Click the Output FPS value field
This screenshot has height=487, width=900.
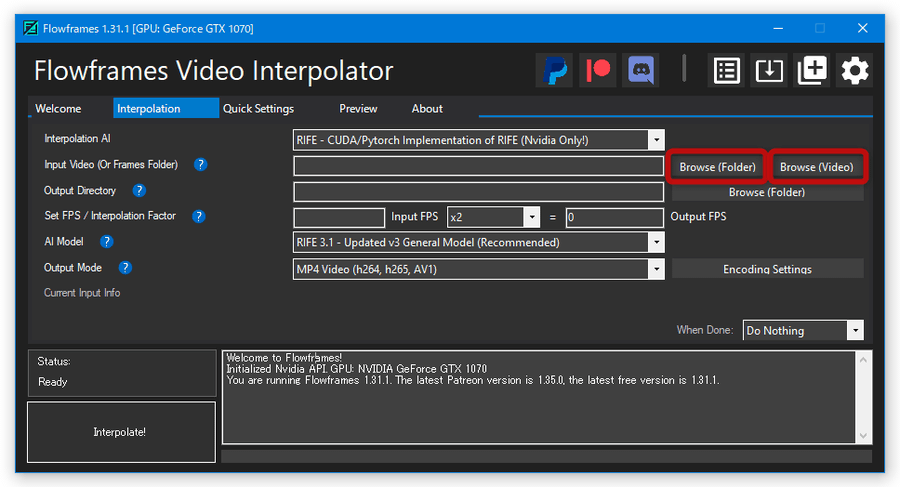[614, 218]
